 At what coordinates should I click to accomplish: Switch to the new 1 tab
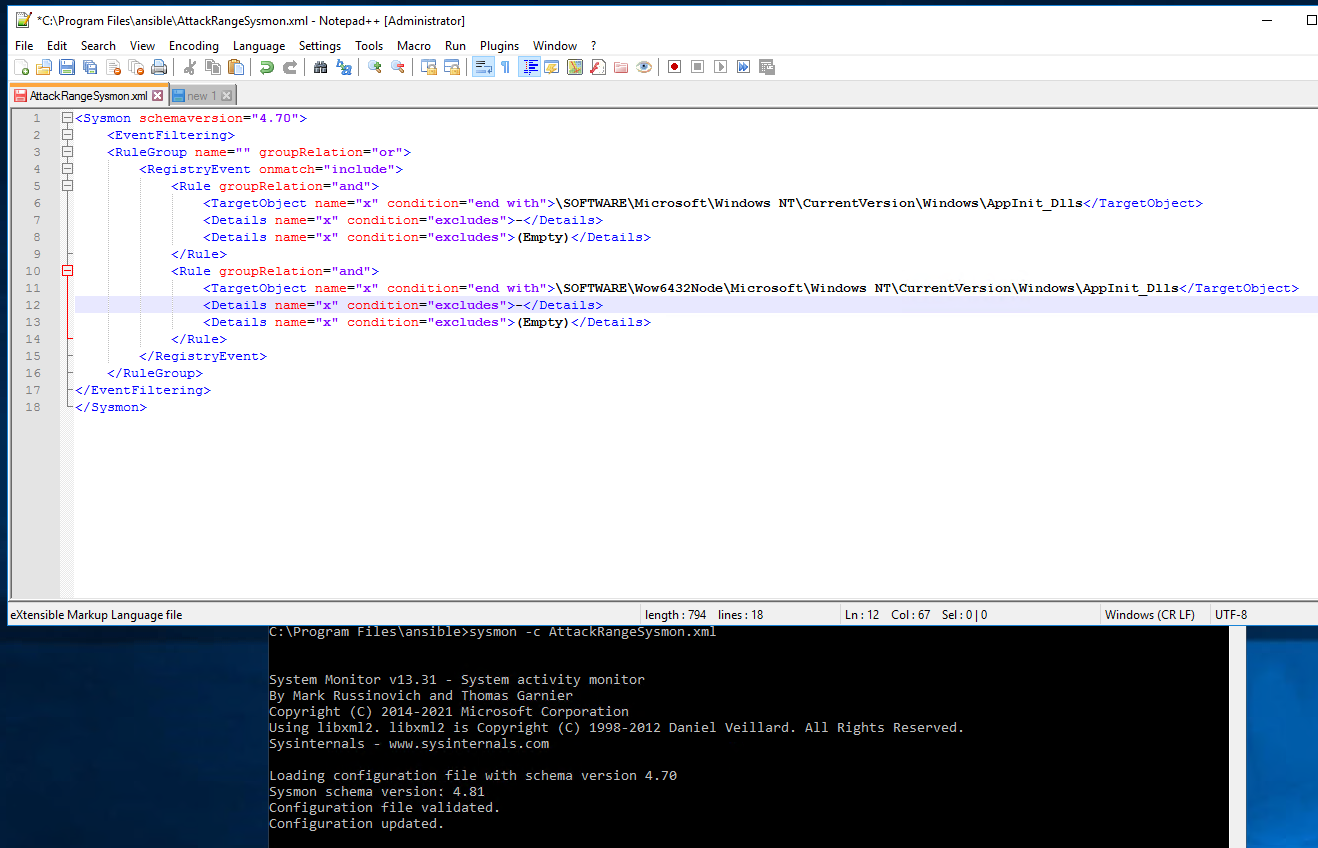(201, 96)
